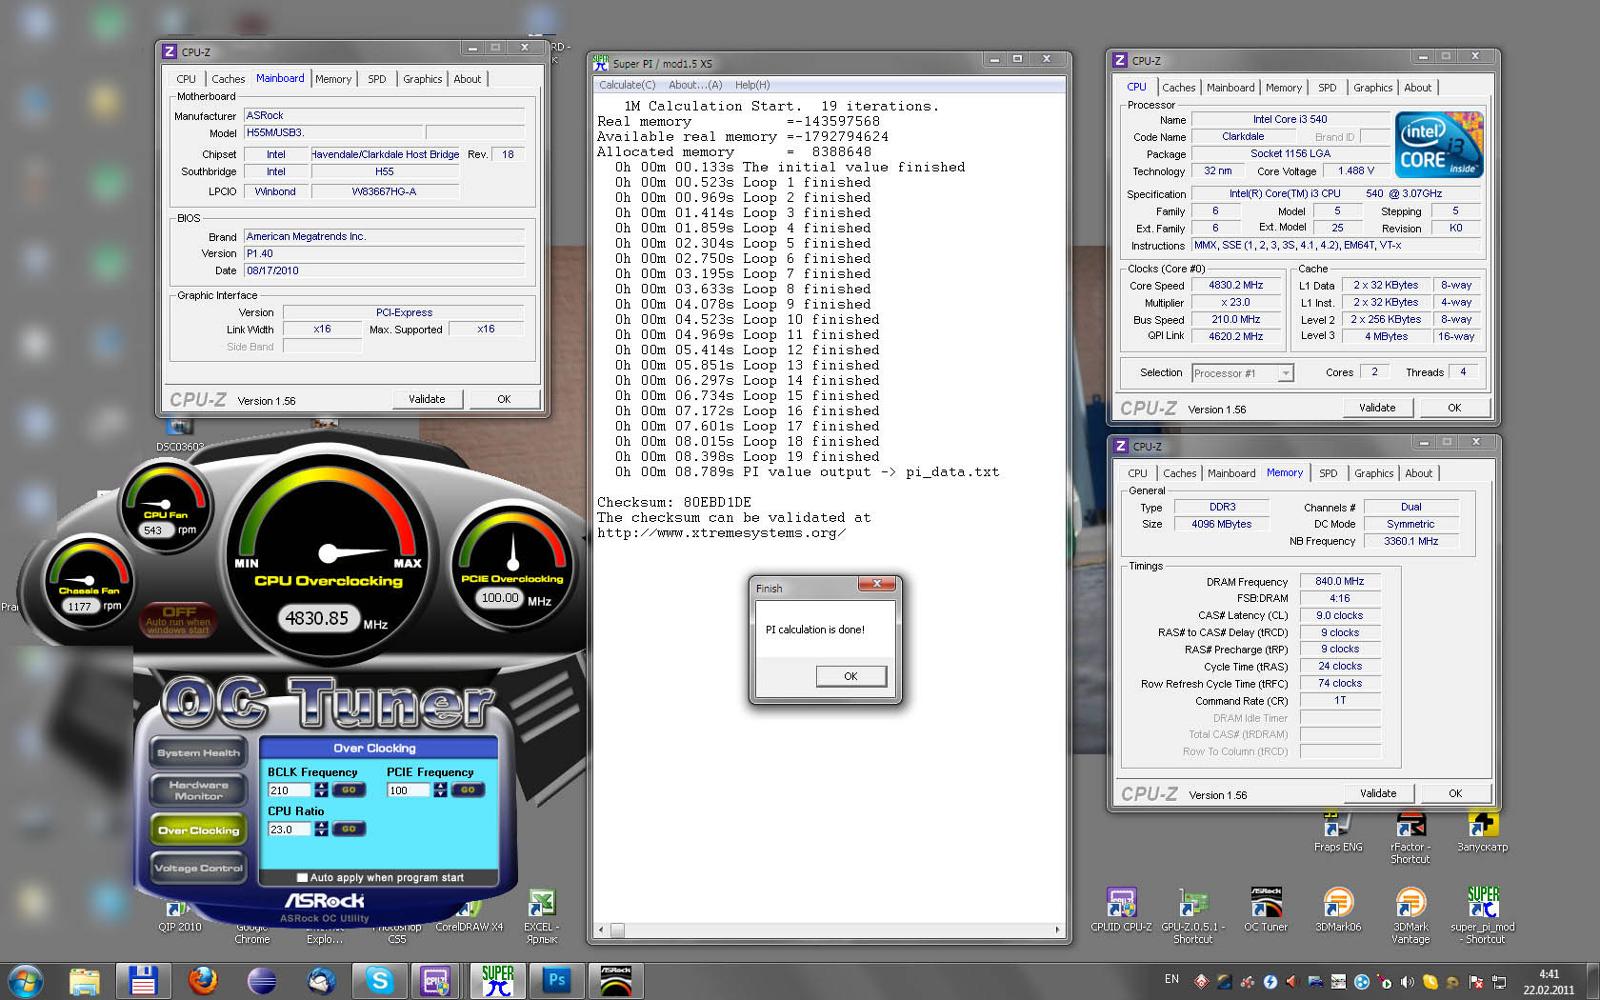Switch to Photoshop in the taskbar

tap(556, 981)
